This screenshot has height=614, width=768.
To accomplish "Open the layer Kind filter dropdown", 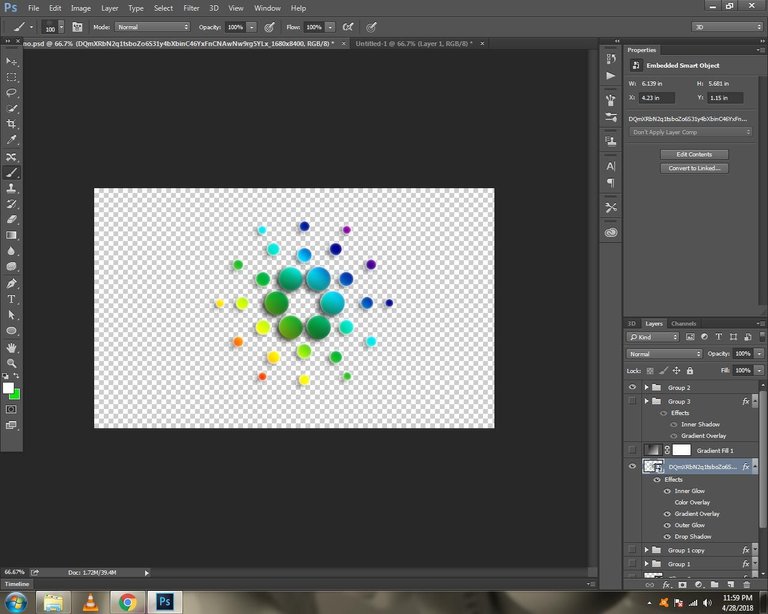I will [x=653, y=337].
